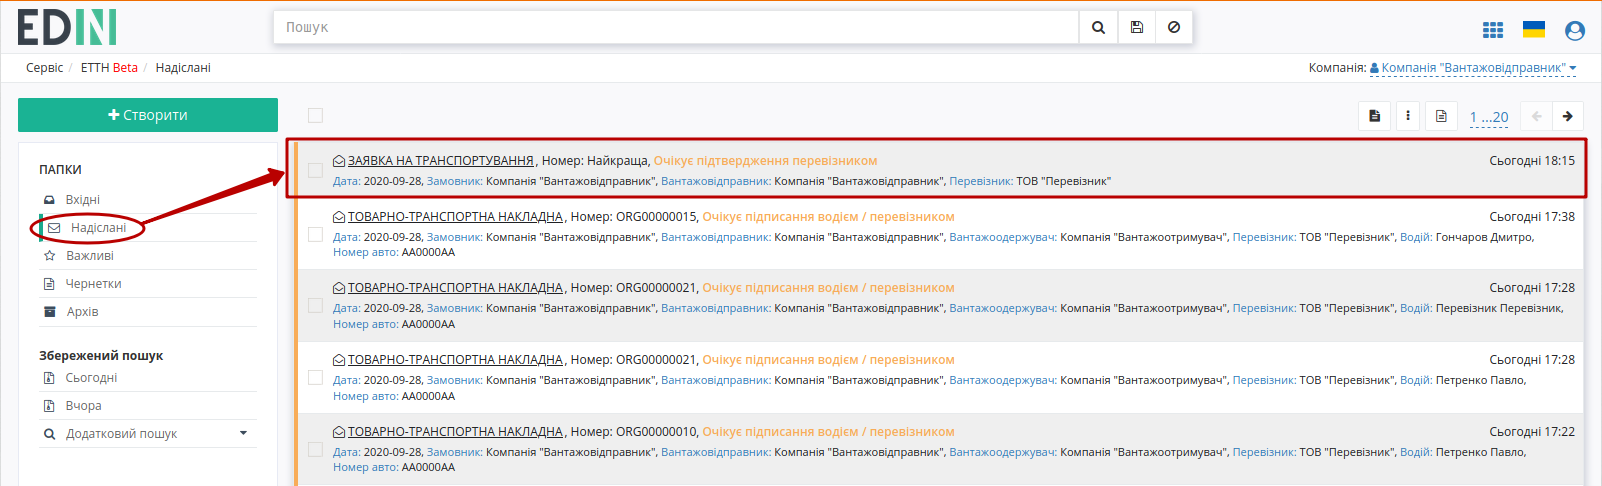Screen dimensions: 1602x486
Task: Expand the Компанія "Вантажовідправник" company dropdown
Action: (1473, 68)
